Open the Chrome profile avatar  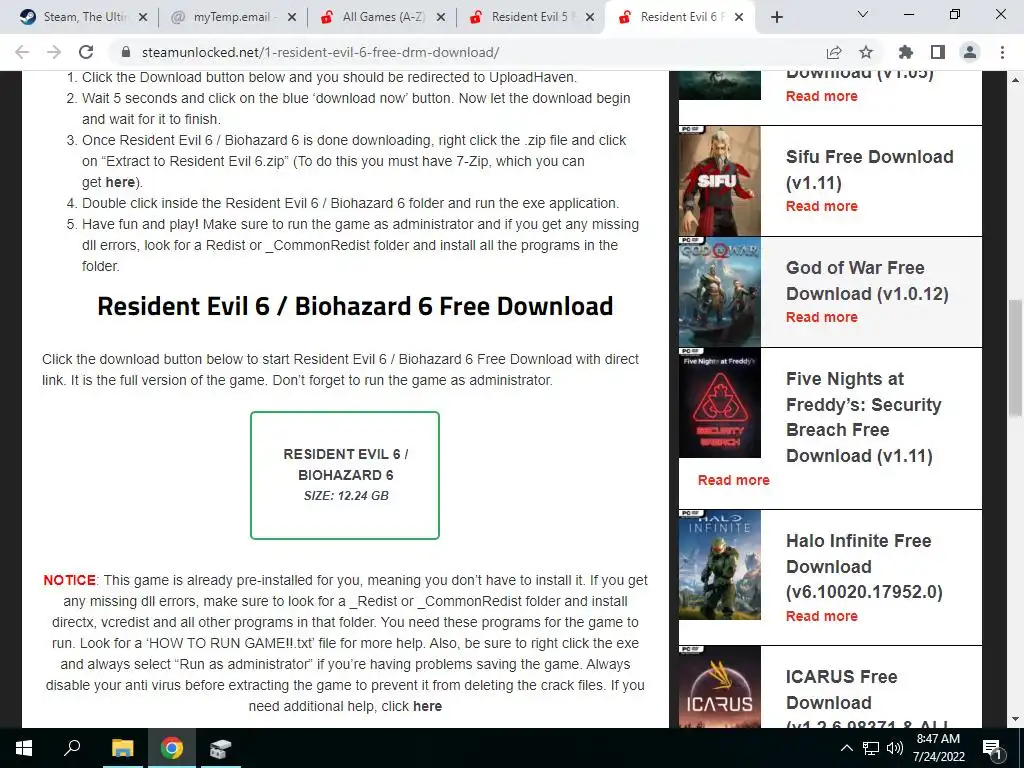(970, 52)
